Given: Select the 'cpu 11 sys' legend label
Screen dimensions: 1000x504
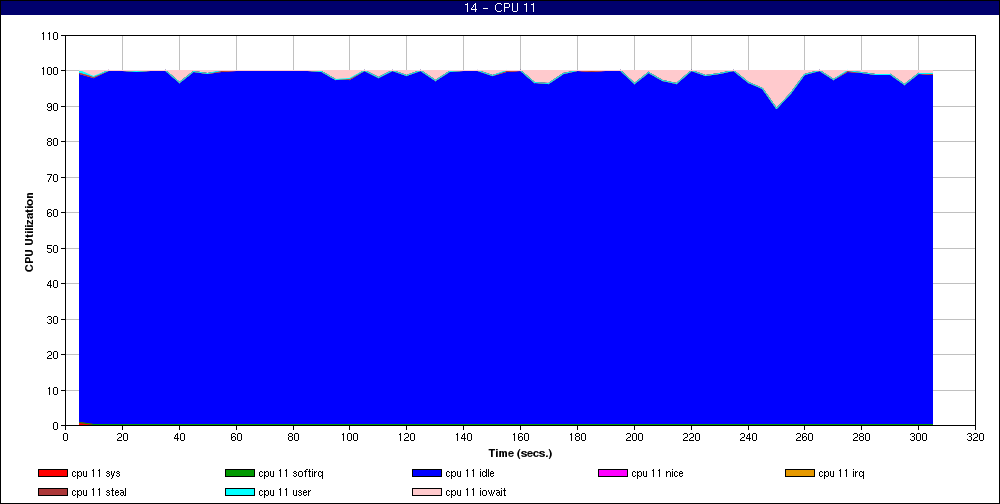Looking at the screenshot, I should (96, 473).
